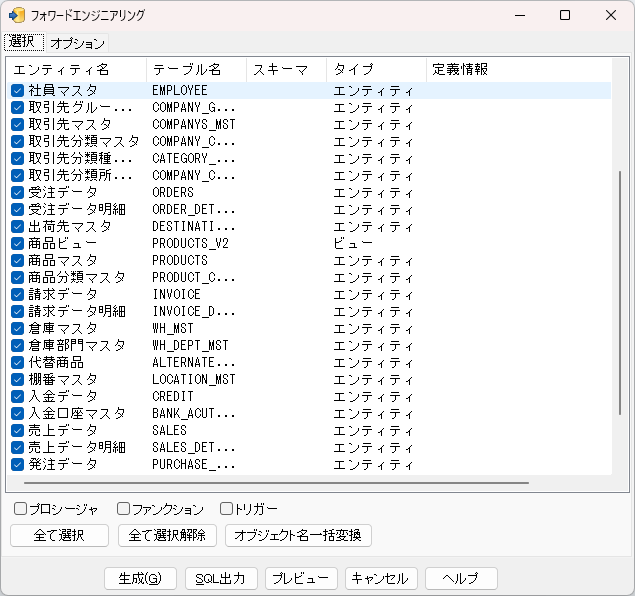
Task: Select table name CREDIT
Action: [x=173, y=396]
